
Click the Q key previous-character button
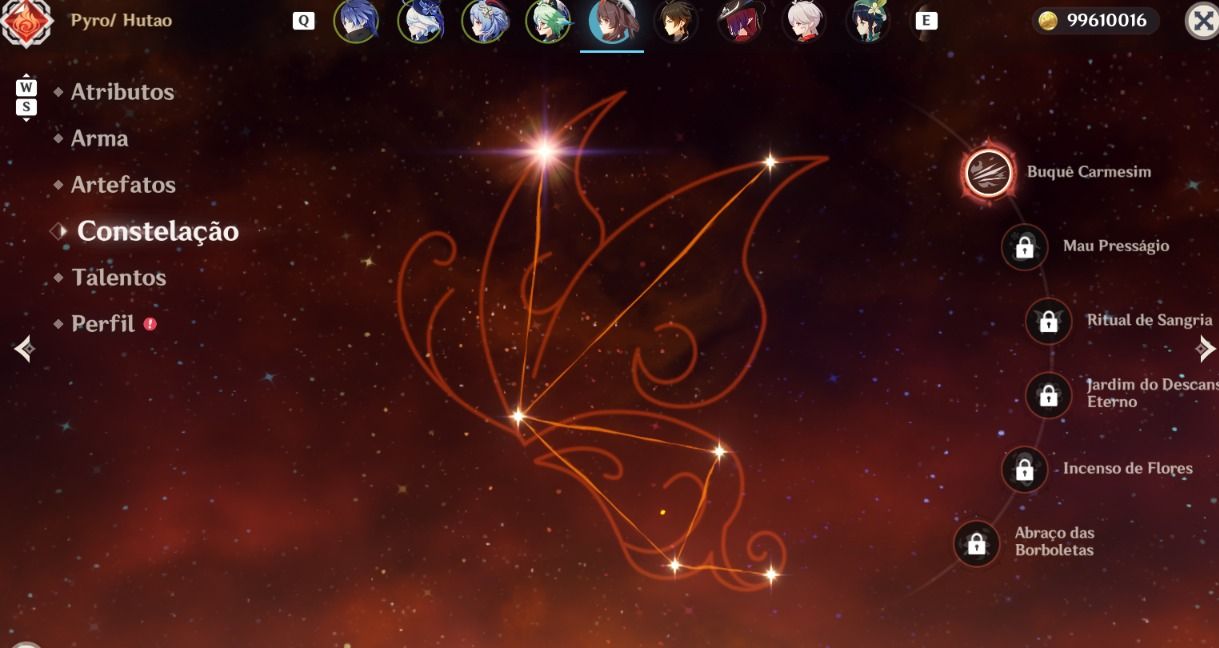coord(303,20)
